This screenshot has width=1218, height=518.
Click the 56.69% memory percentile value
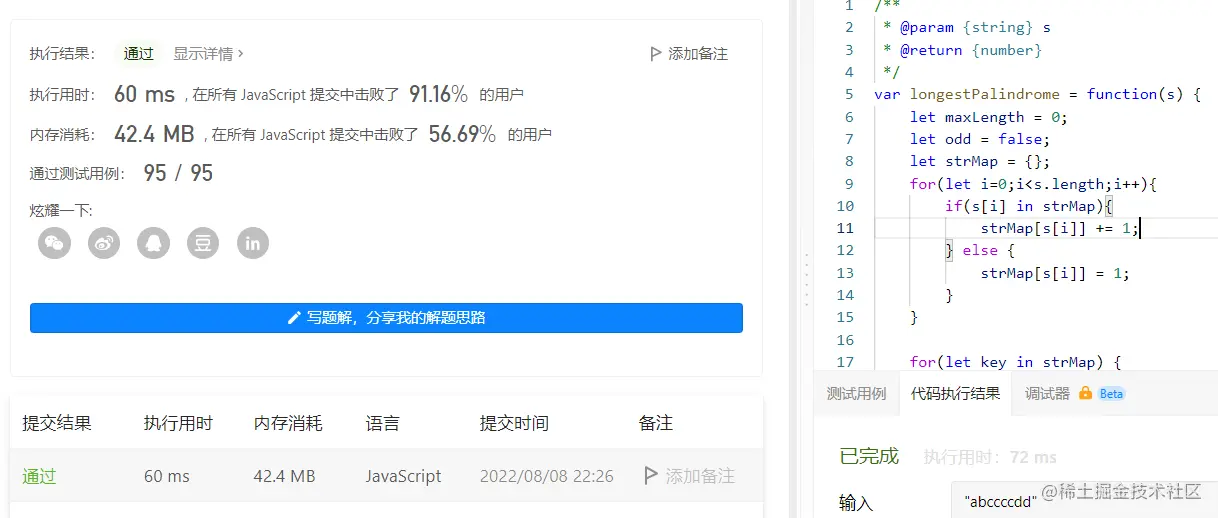(462, 134)
